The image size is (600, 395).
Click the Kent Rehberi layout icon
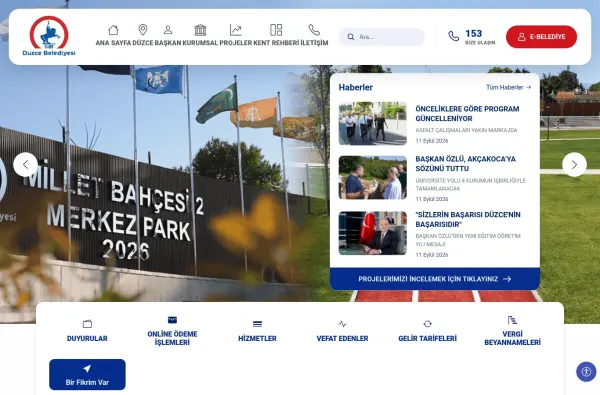coord(276,30)
